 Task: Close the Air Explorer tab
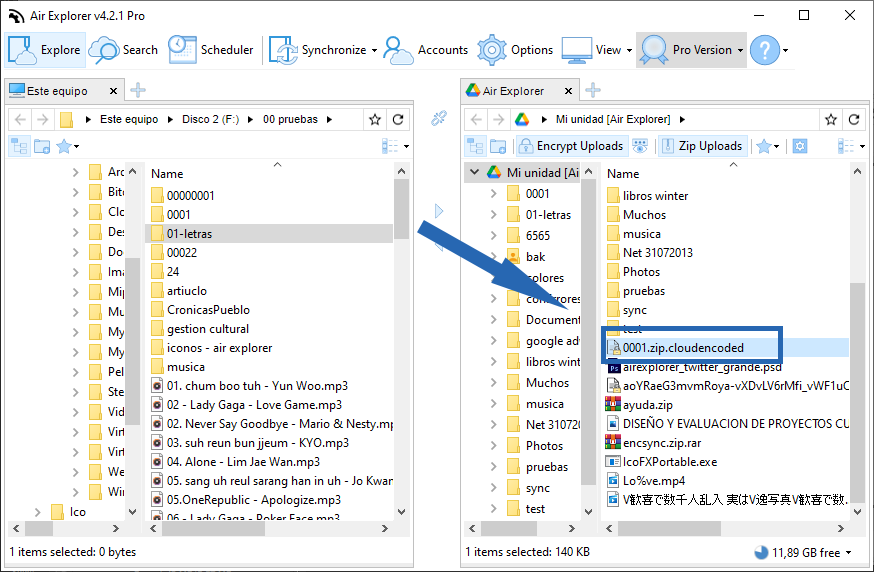(x=568, y=91)
